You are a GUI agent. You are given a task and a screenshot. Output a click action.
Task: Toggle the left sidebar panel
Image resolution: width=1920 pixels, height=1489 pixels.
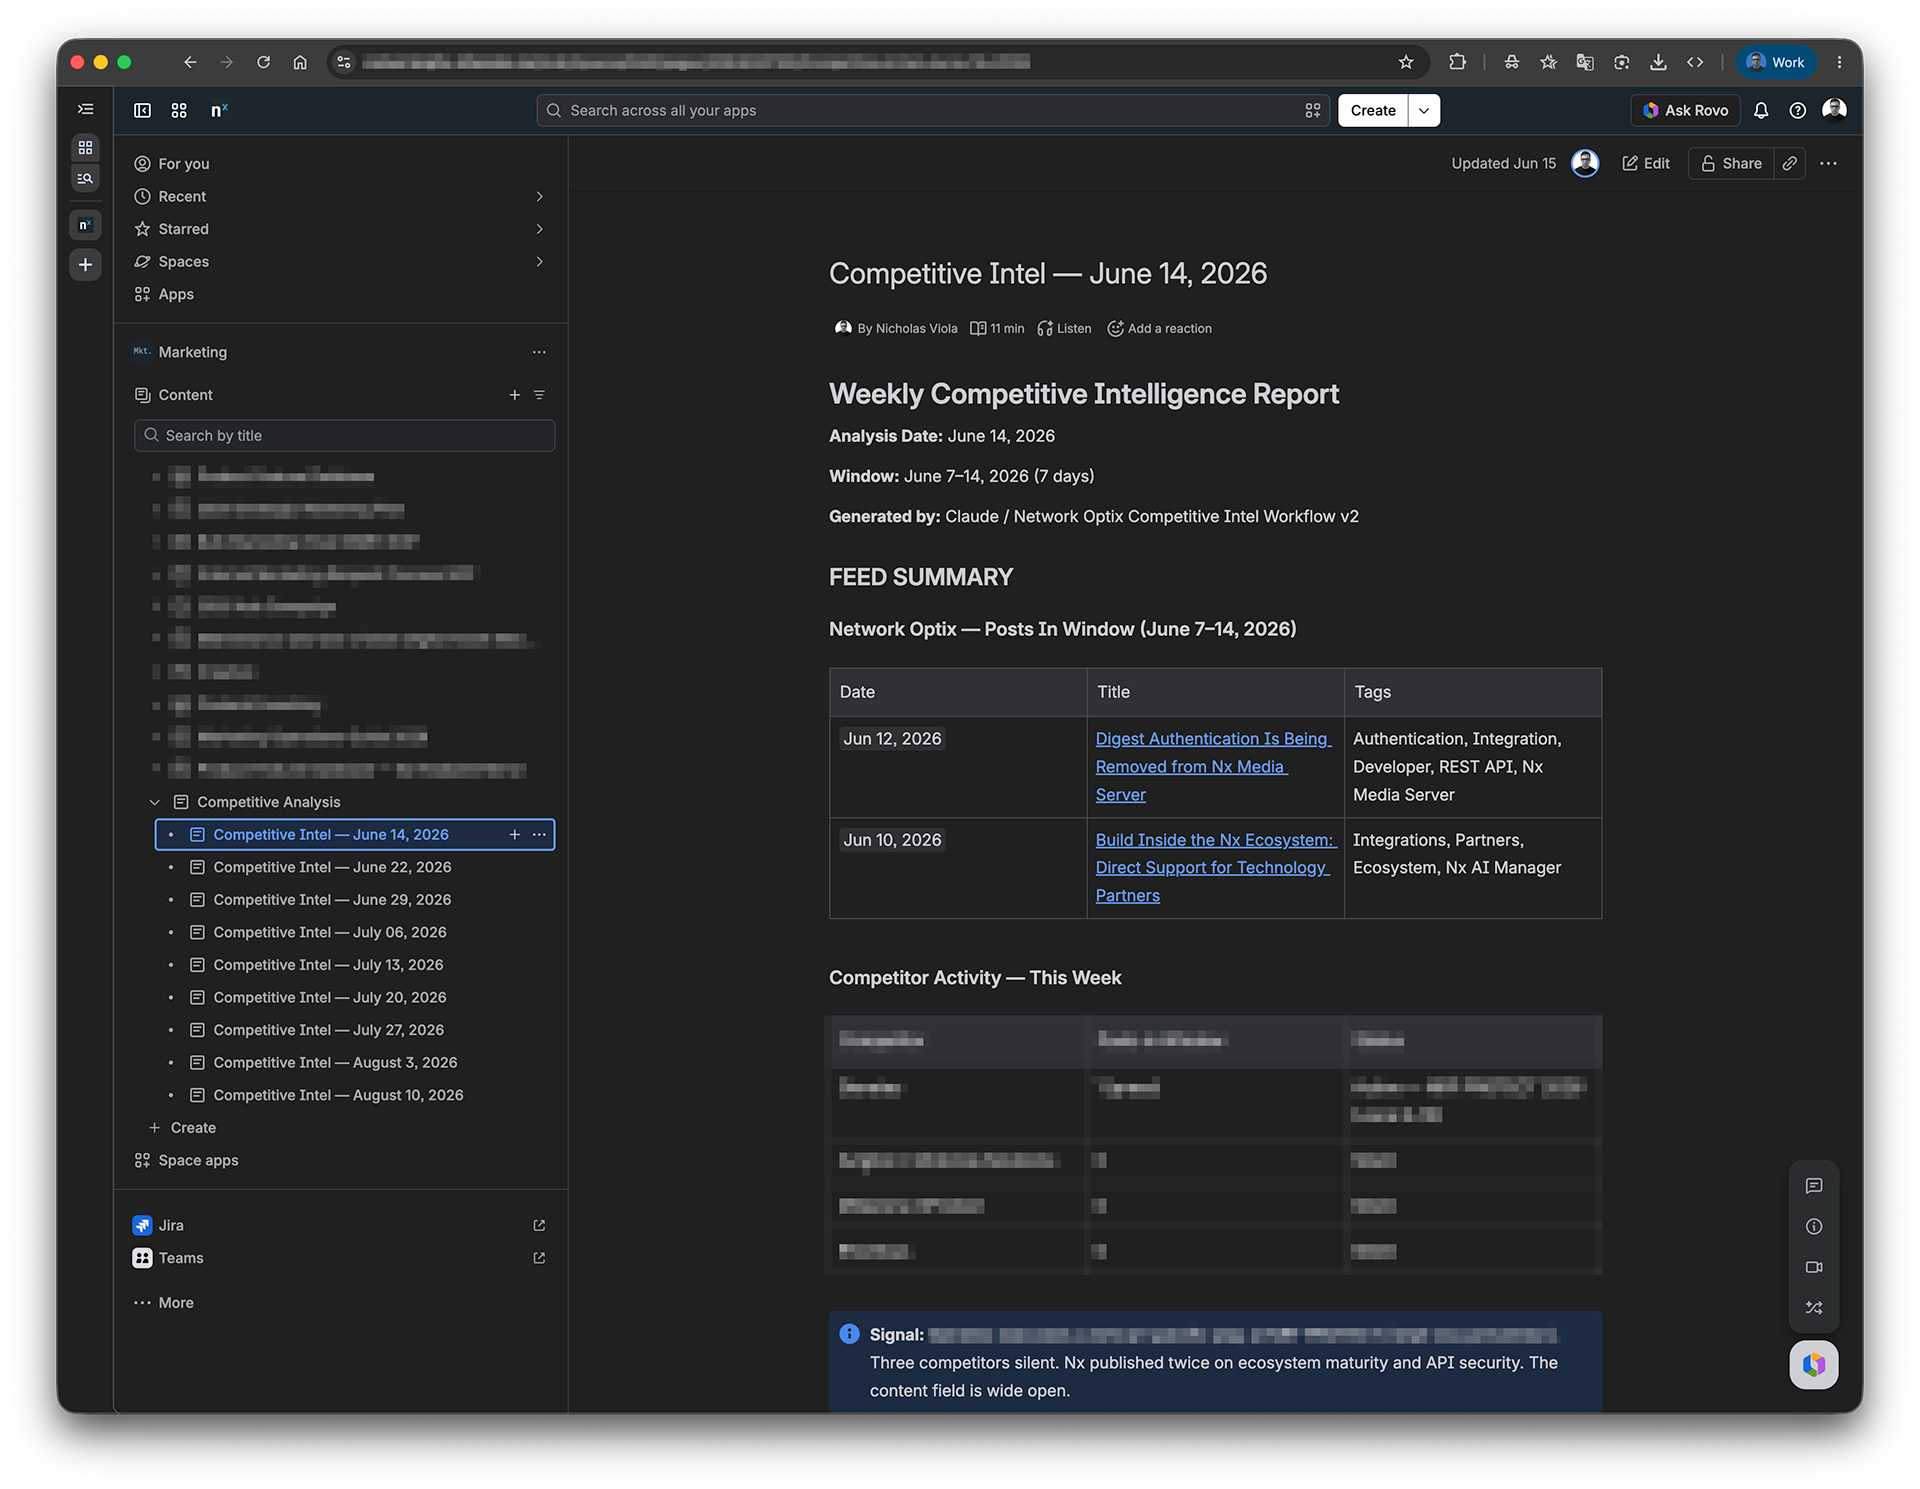pos(142,110)
